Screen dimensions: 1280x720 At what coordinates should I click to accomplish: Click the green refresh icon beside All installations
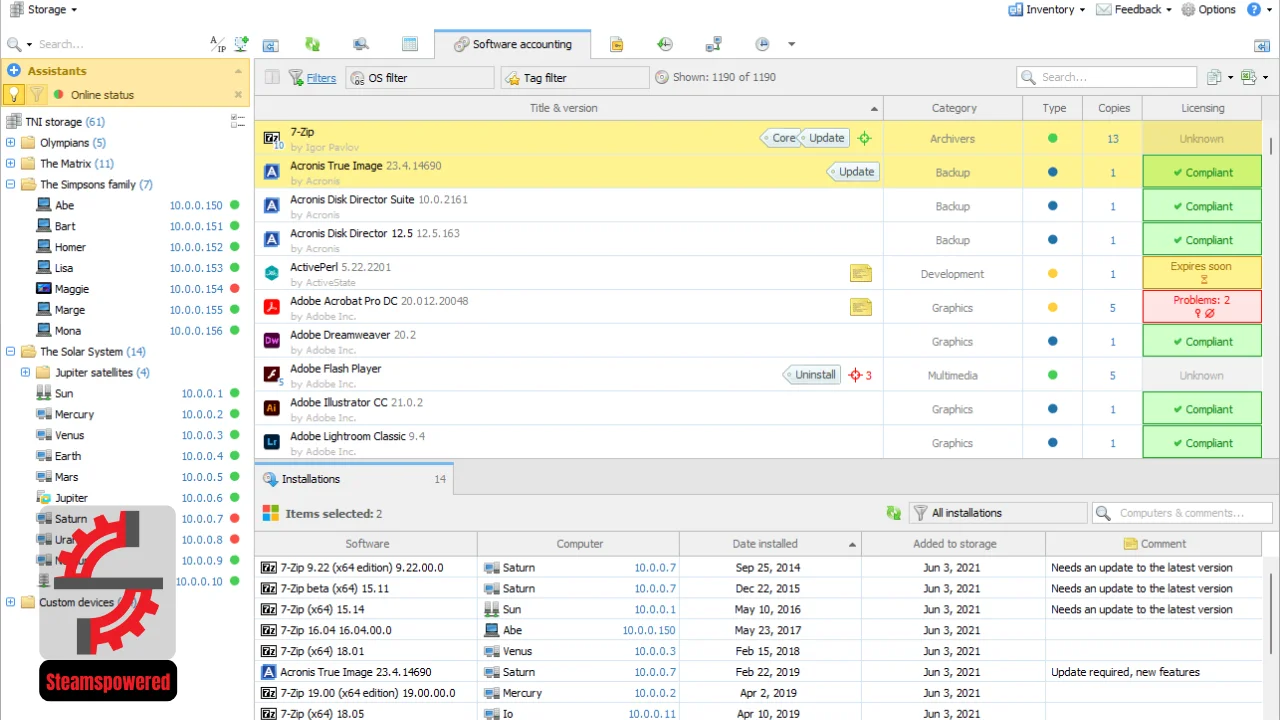point(894,513)
